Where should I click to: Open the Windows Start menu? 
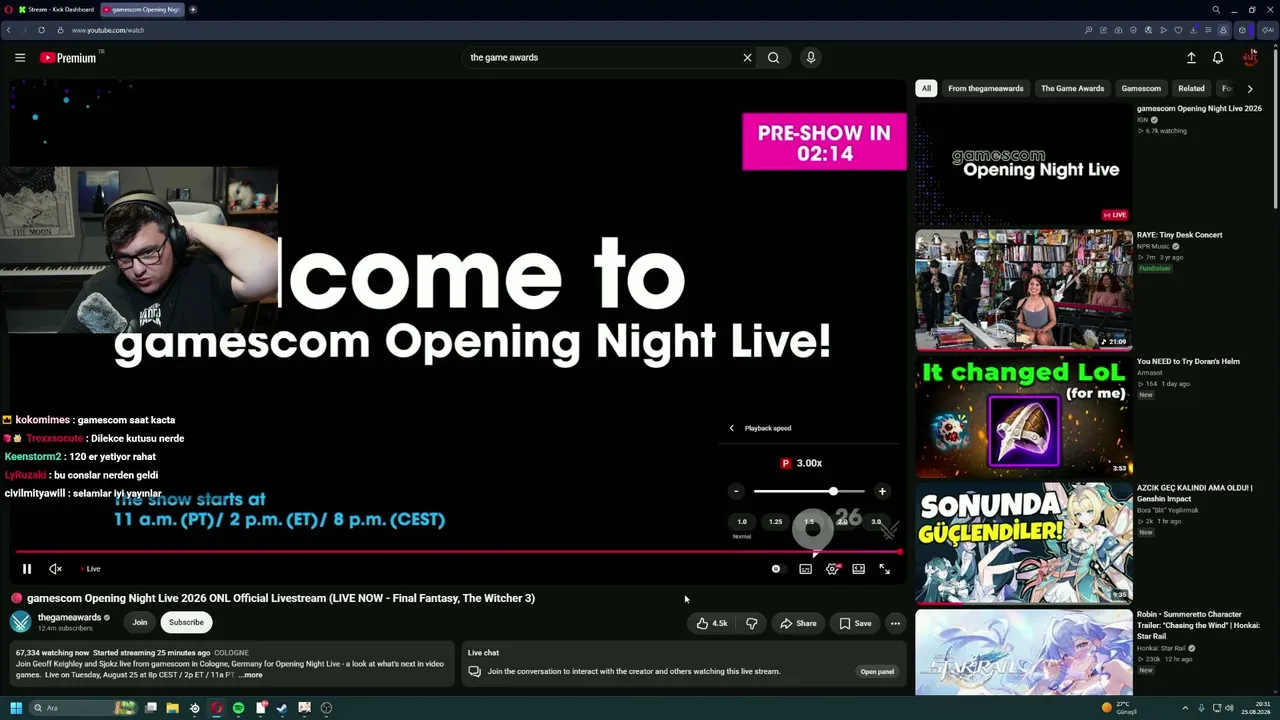[16, 708]
